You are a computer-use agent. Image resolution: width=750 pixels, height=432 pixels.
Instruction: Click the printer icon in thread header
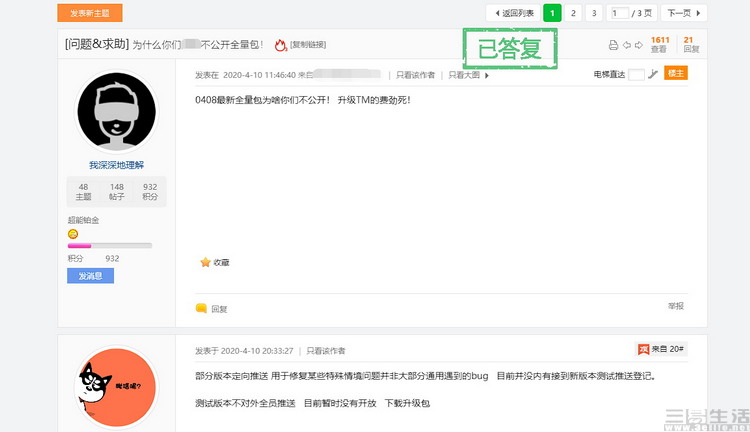click(x=613, y=45)
